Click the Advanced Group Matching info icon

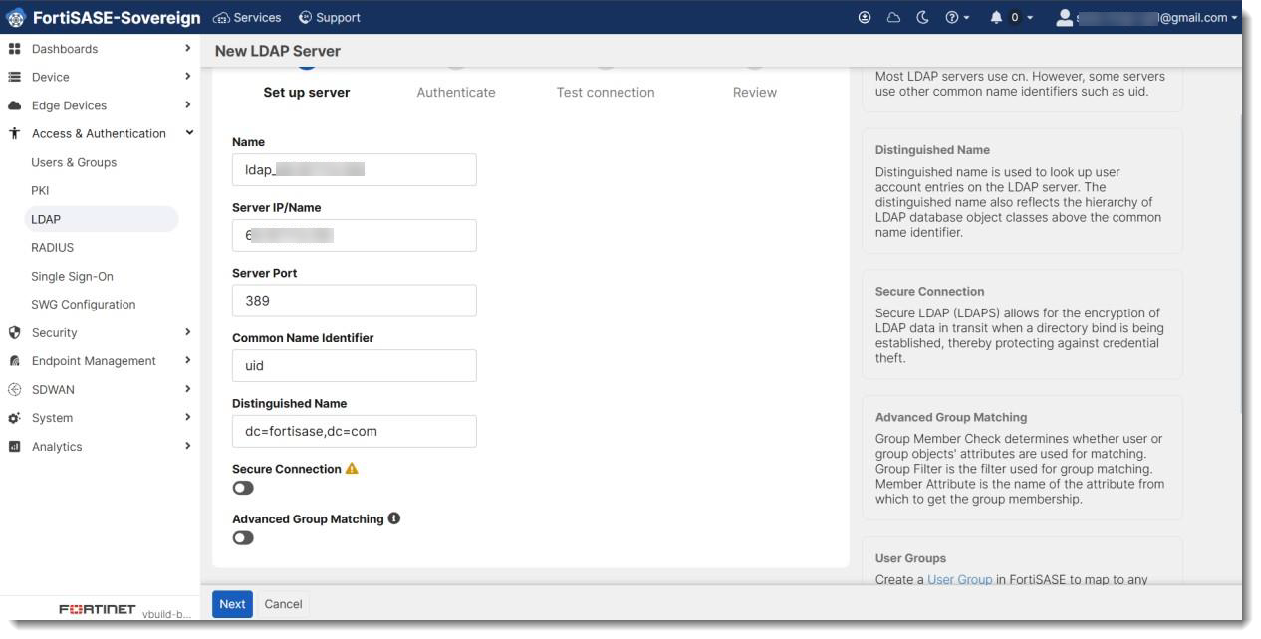pyautogui.click(x=394, y=518)
